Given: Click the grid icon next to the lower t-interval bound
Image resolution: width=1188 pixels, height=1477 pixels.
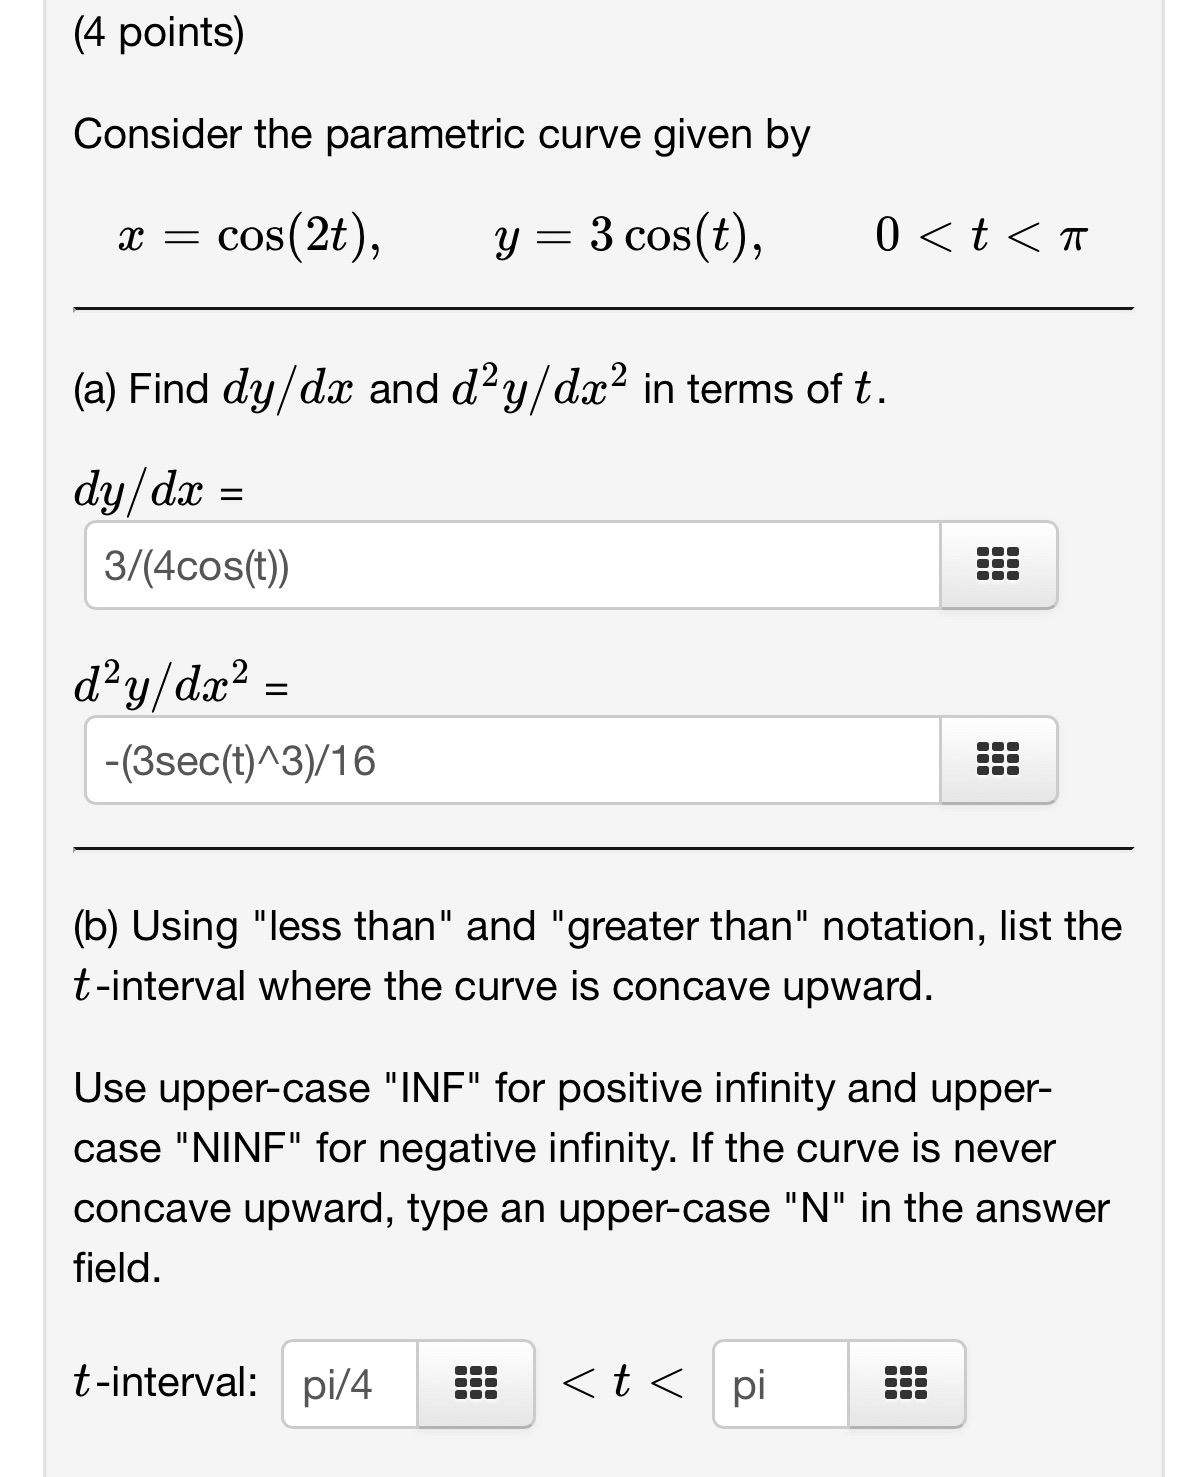Looking at the screenshot, I should (474, 1384).
